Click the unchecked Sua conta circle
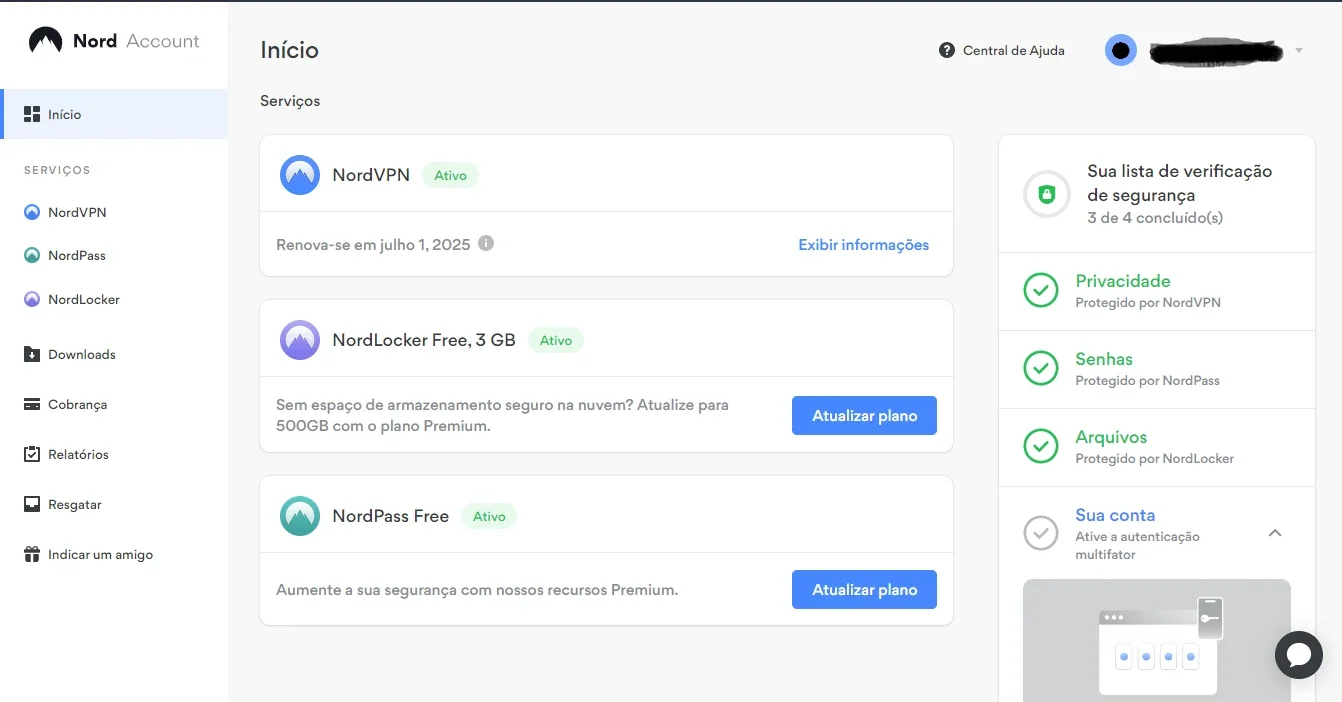This screenshot has height=702, width=1342. point(1041,533)
